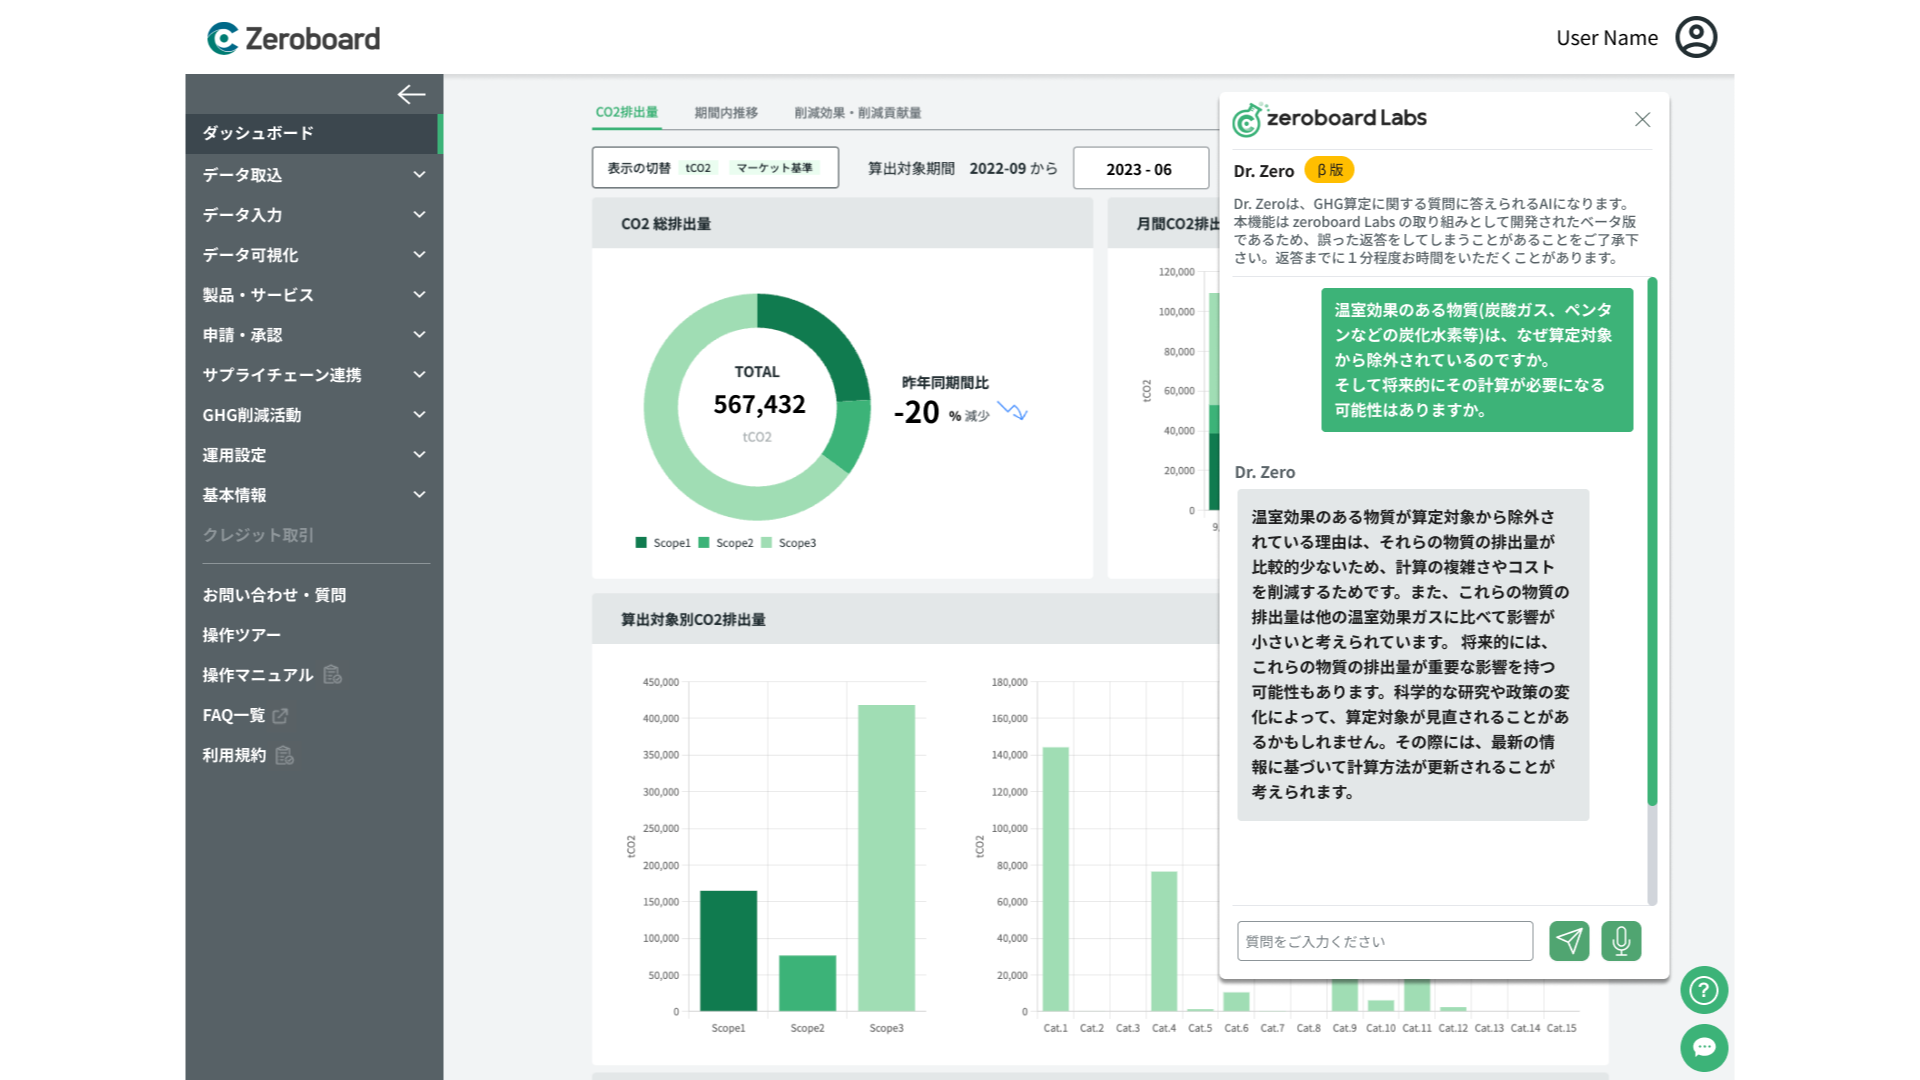Click the user profile avatar icon

click(x=1696, y=38)
